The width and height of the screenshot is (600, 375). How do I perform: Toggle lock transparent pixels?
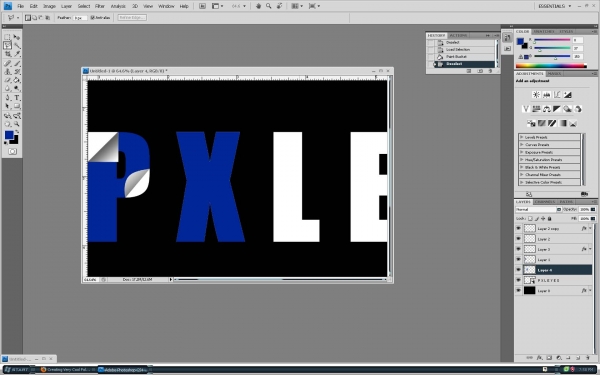pos(530,218)
